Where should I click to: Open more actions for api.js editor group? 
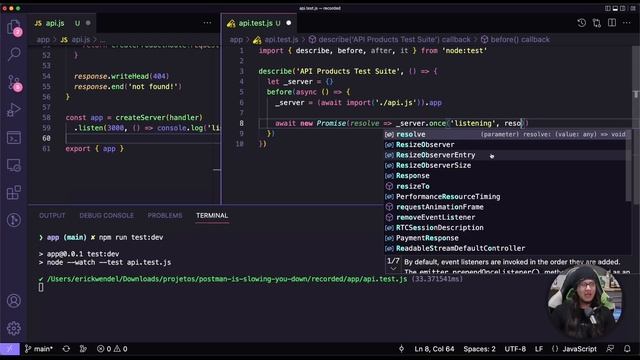coord(207,23)
